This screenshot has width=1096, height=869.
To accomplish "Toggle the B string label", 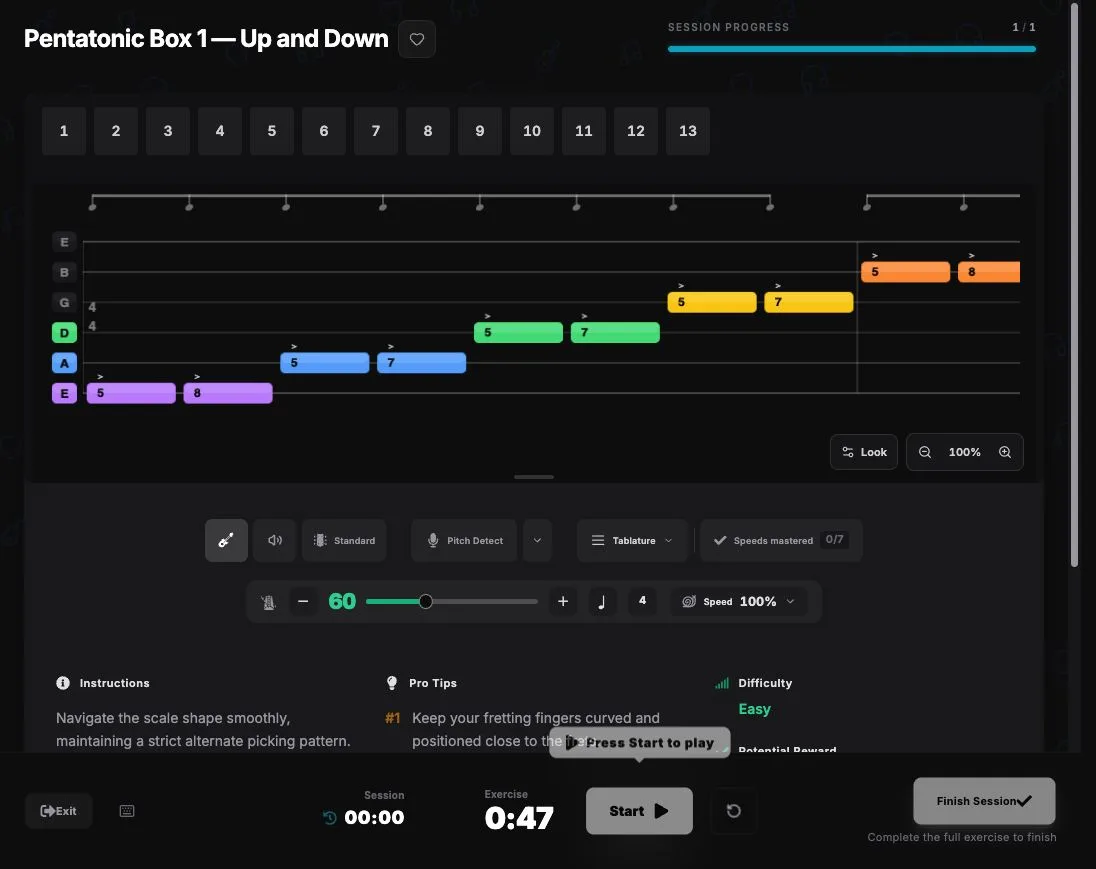I will coord(64,272).
